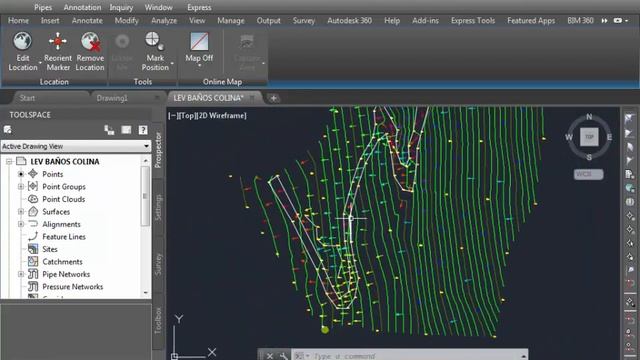Open the Home ribbon tab

click(18, 20)
